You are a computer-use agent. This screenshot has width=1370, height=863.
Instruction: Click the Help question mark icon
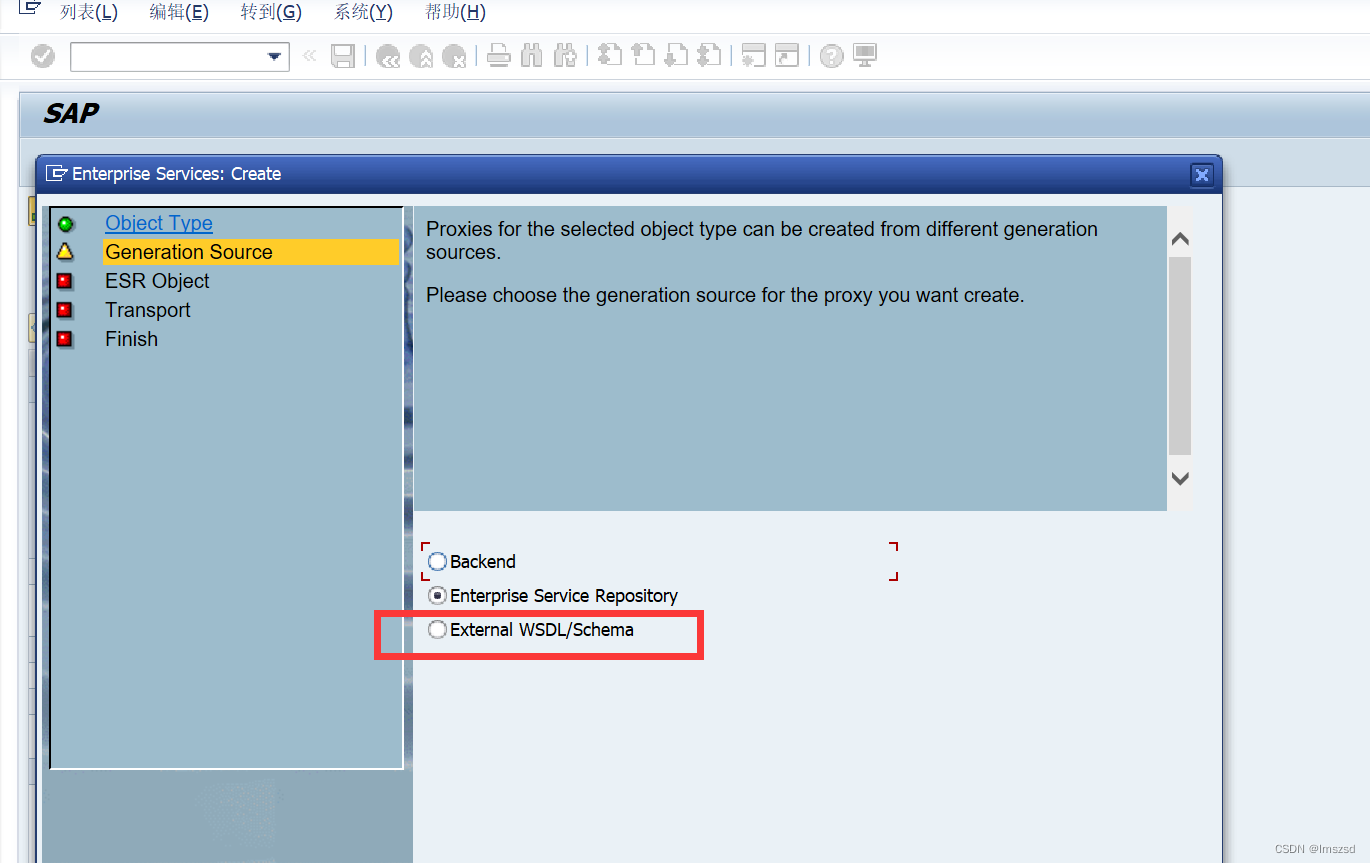pos(831,56)
